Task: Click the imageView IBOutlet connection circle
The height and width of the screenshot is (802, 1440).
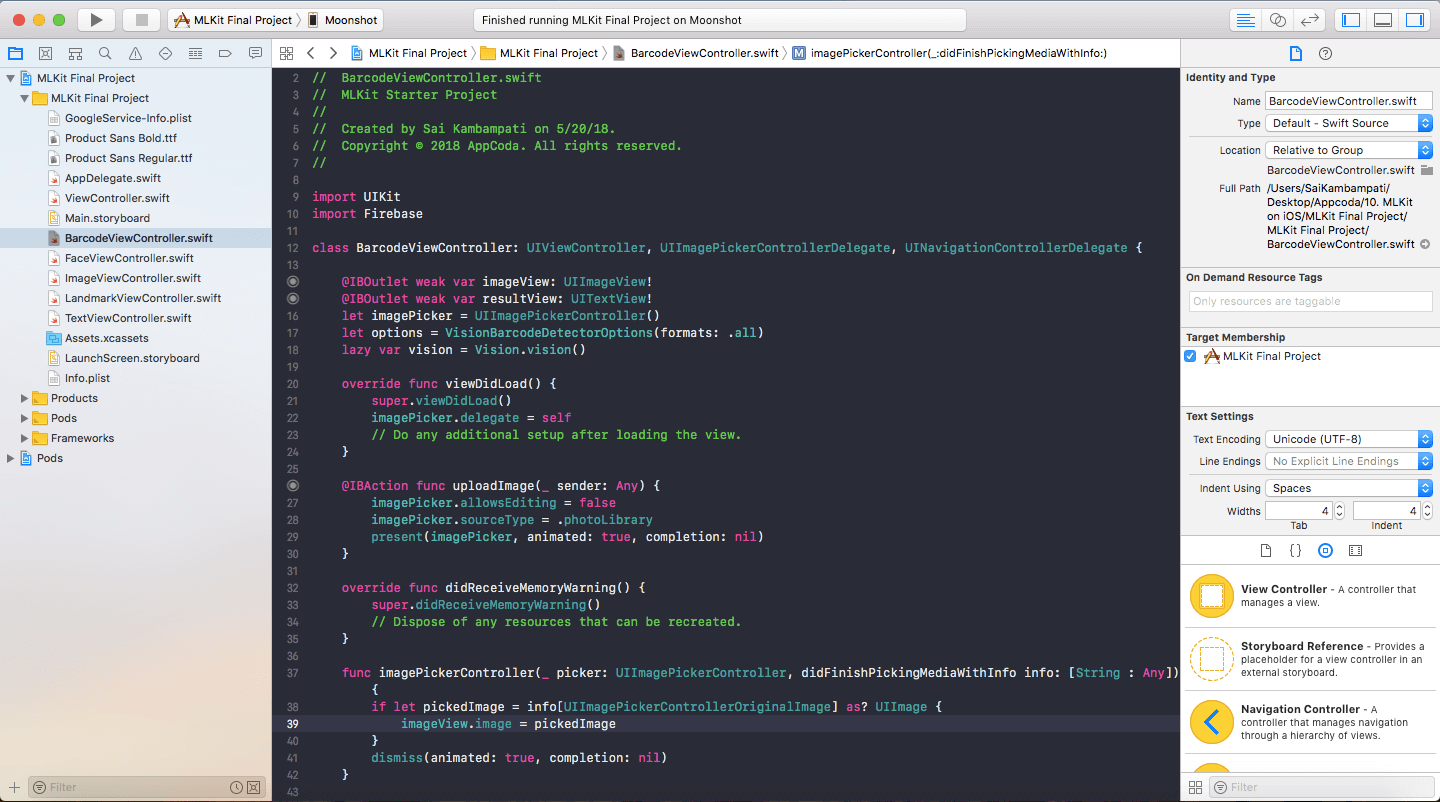Action: pos(293,282)
